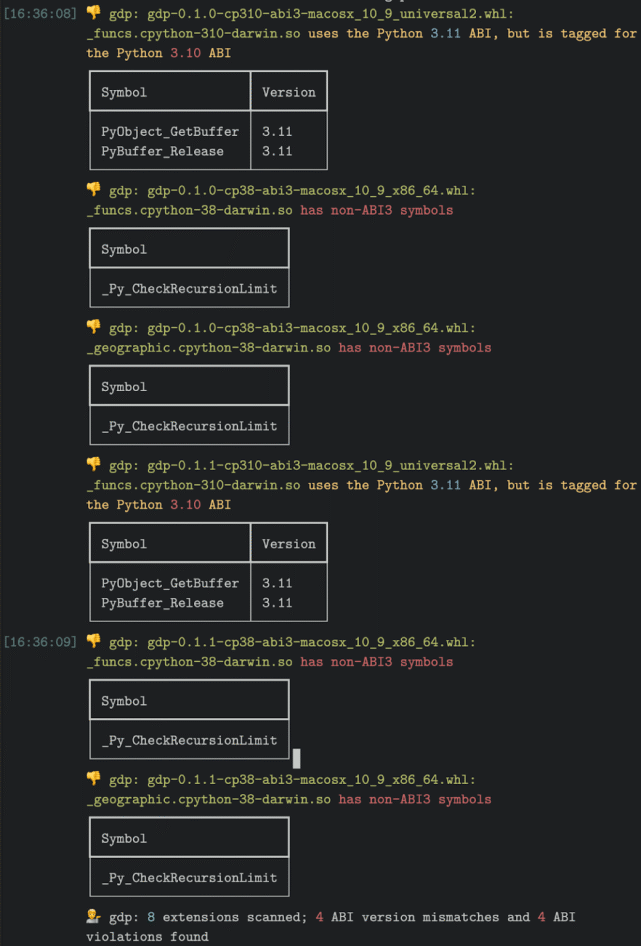Image resolution: width=641 pixels, height=946 pixels.
Task: Click the gdp-0.1.1-cp310-abi3-macosx_10_9_universal2.whl filename
Action: pyautogui.click(x=330, y=466)
